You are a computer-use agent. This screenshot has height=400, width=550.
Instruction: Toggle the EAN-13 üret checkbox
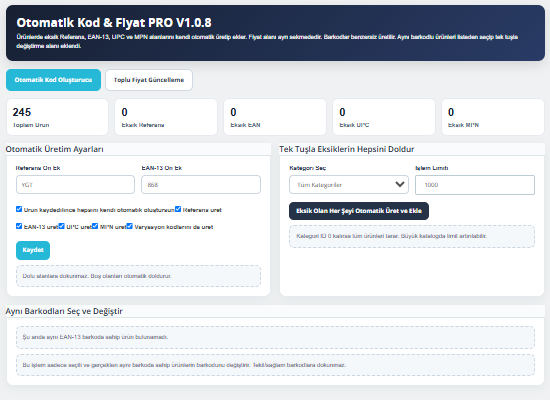point(19,226)
